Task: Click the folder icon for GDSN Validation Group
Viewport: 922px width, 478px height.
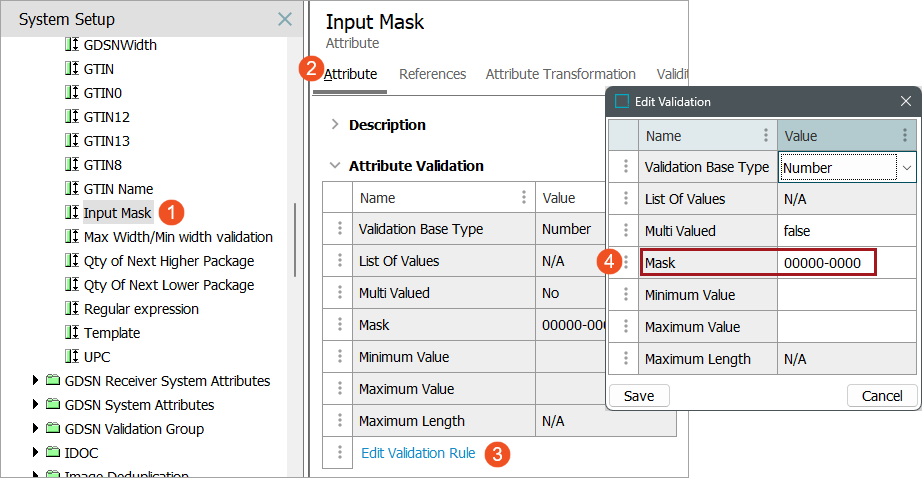Action: pos(54,429)
